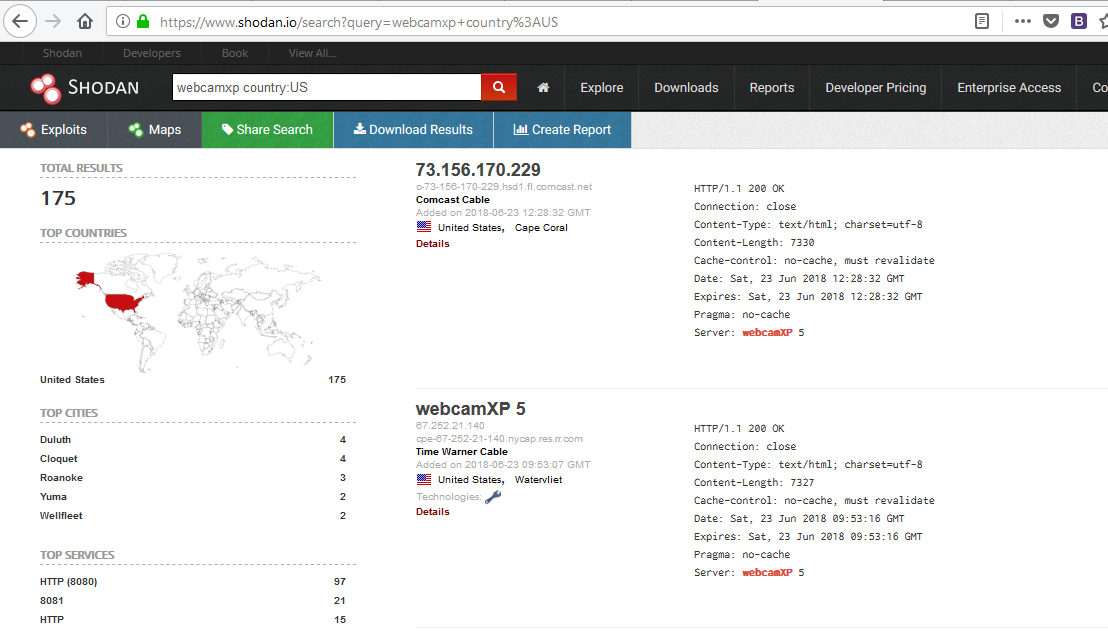Click the Watervliet city label
Viewport: 1108px width, 634px height.
pos(538,479)
